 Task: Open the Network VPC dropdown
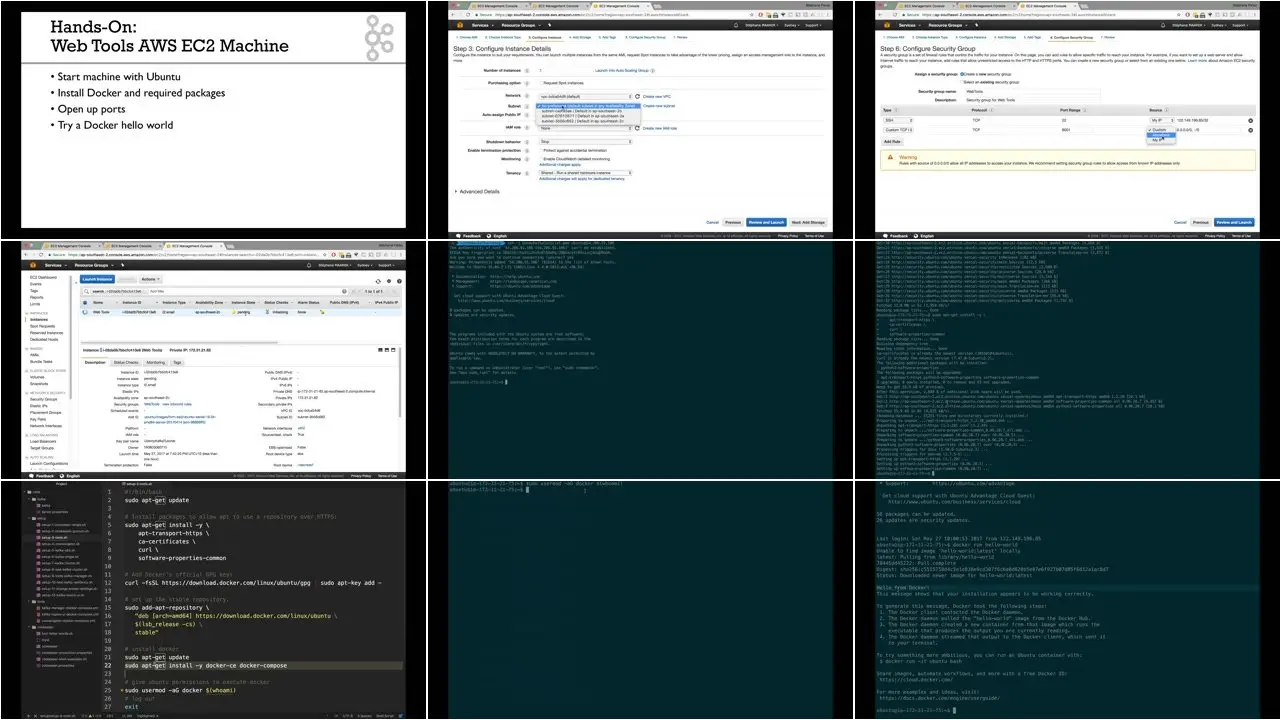(585, 97)
